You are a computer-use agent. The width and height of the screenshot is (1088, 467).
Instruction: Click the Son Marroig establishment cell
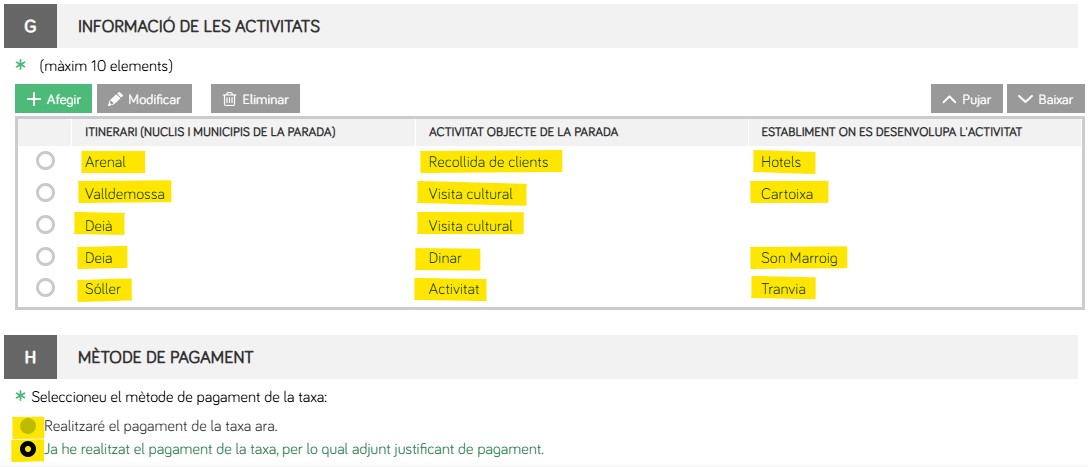pyautogui.click(x=798, y=258)
